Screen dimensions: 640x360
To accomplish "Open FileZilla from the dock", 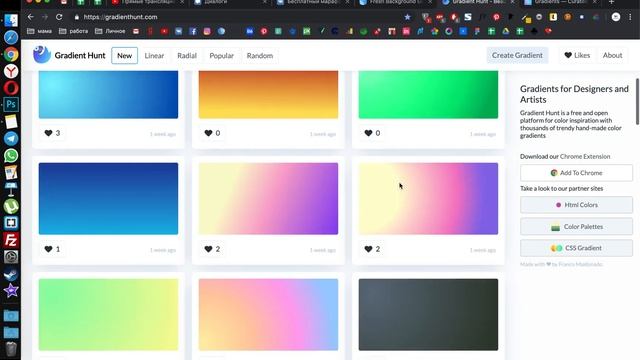I will [x=11, y=240].
